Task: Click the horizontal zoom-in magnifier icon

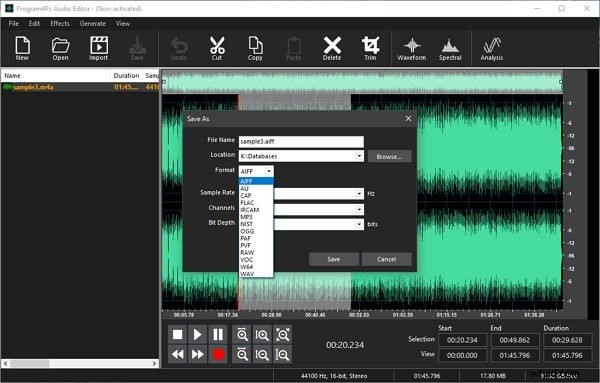Action: tap(242, 335)
